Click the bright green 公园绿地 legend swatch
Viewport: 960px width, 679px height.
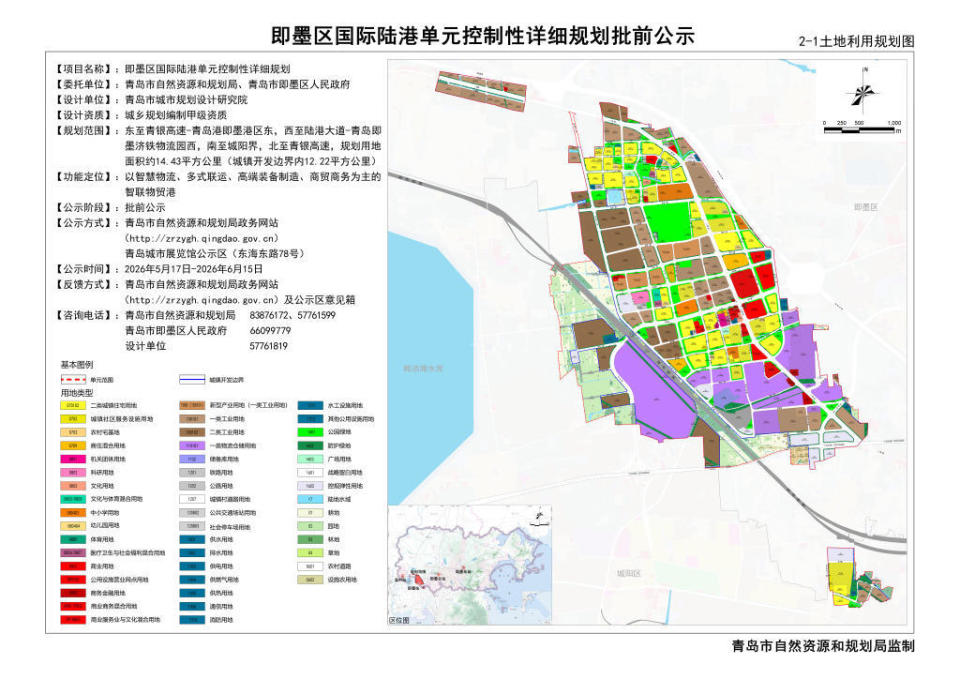[310, 432]
